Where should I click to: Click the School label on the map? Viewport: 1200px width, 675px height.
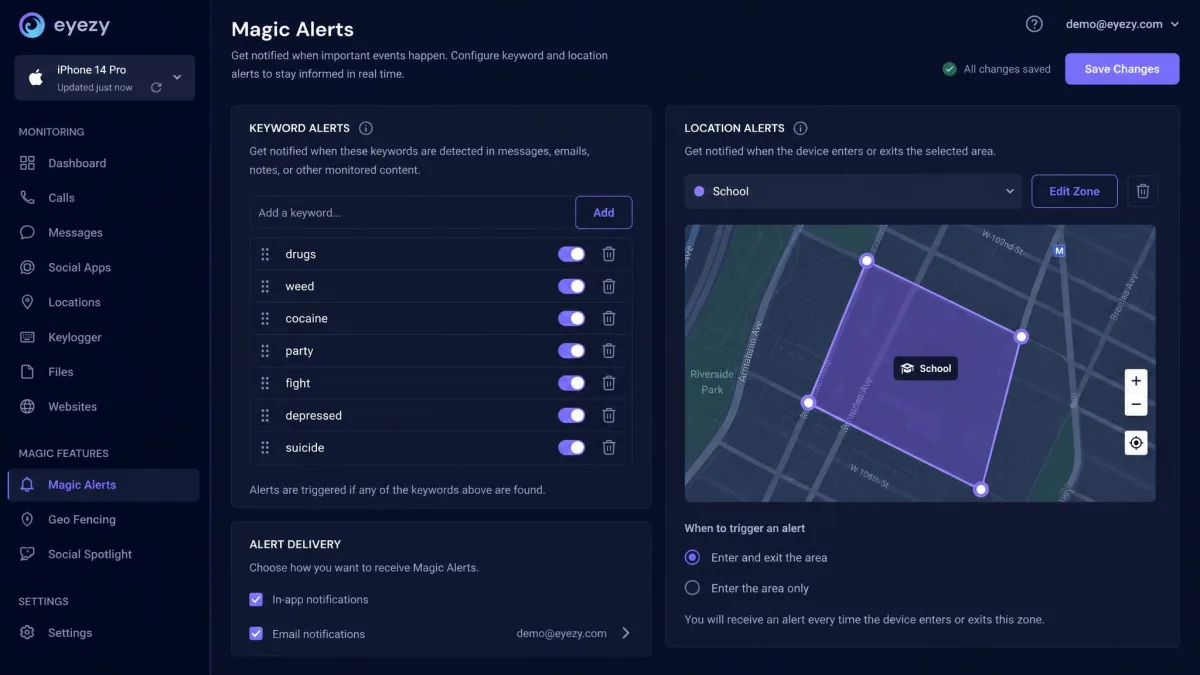coord(926,368)
